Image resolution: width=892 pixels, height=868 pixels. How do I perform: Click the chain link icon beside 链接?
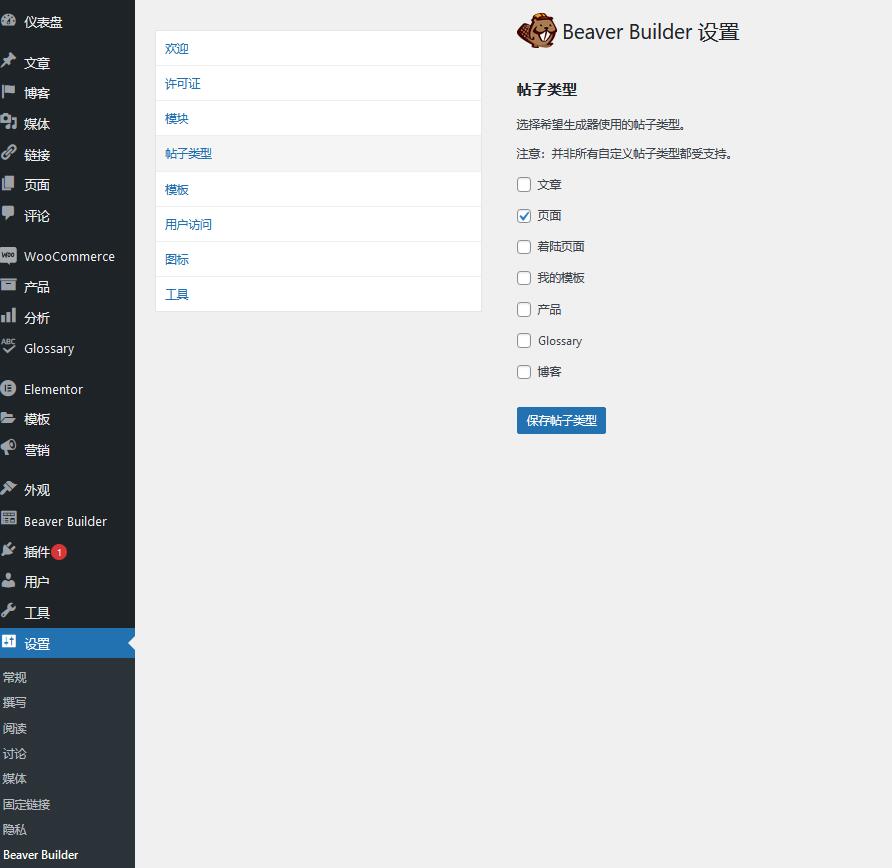click(8, 152)
